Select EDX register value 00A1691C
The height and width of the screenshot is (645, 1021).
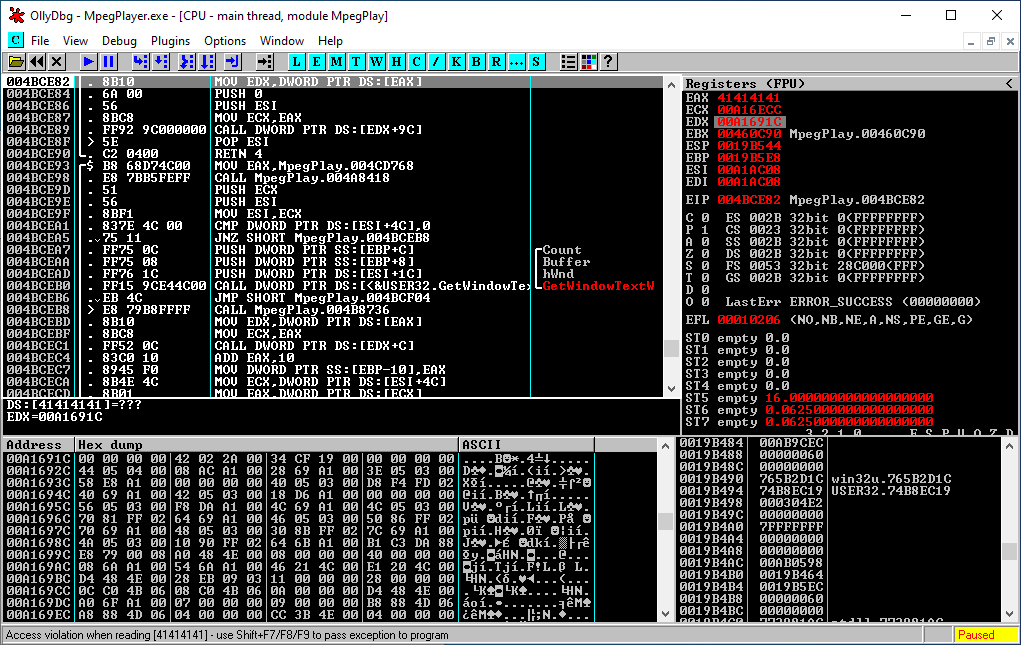749,122
